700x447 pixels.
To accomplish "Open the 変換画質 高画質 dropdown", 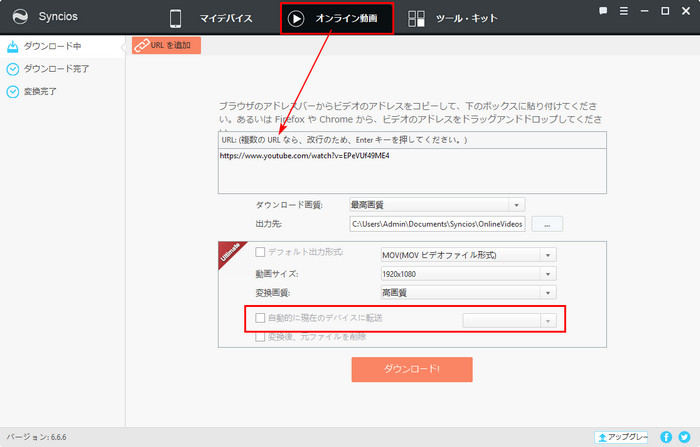I will click(x=468, y=292).
